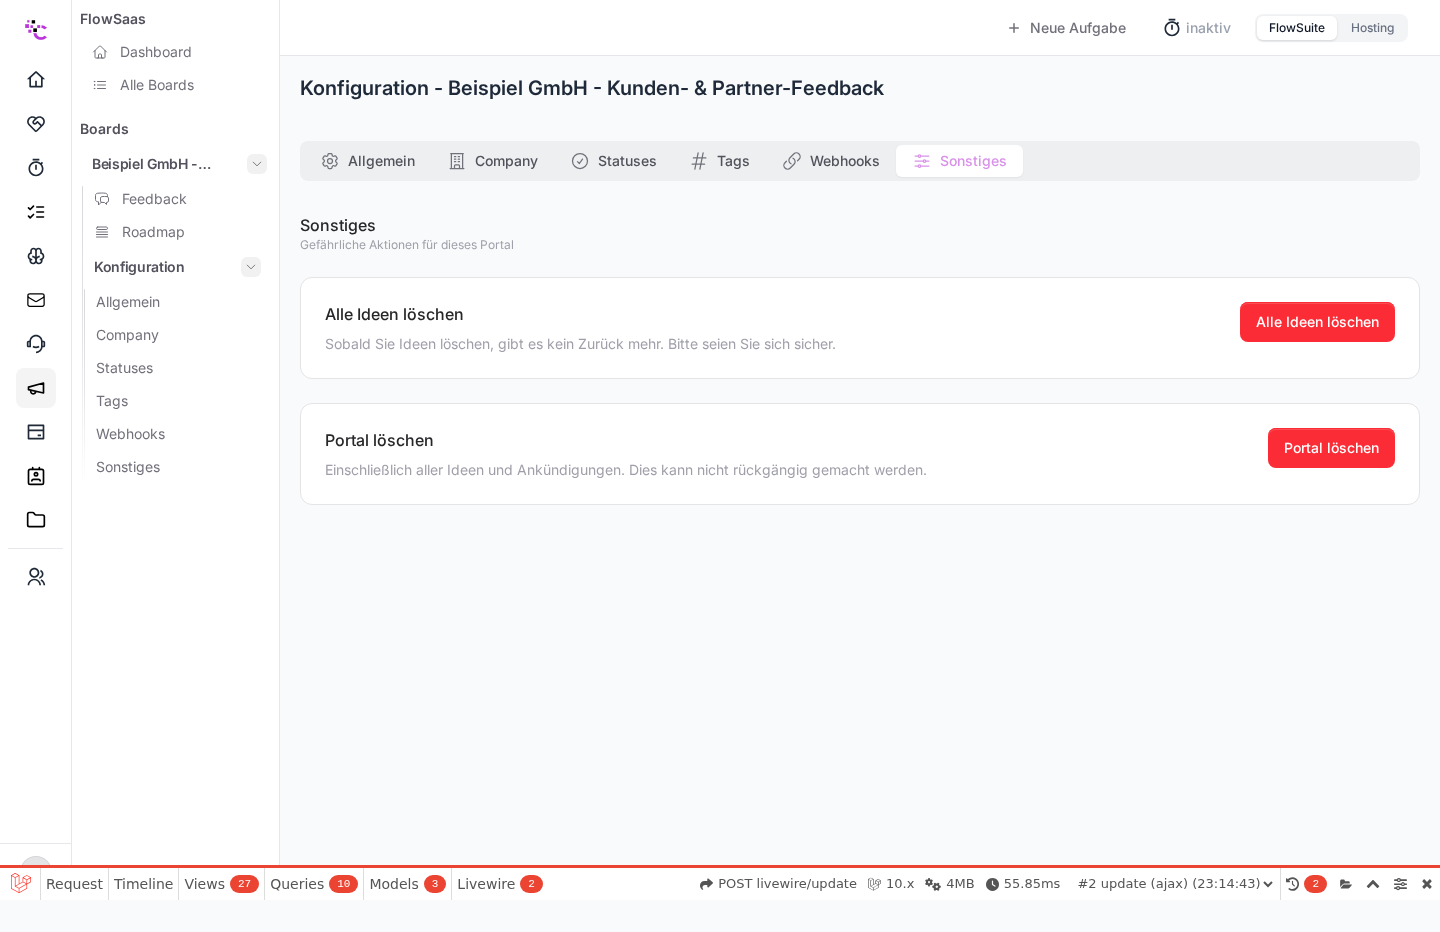
Task: Open the contact badge icon in the rail
Action: [x=36, y=476]
